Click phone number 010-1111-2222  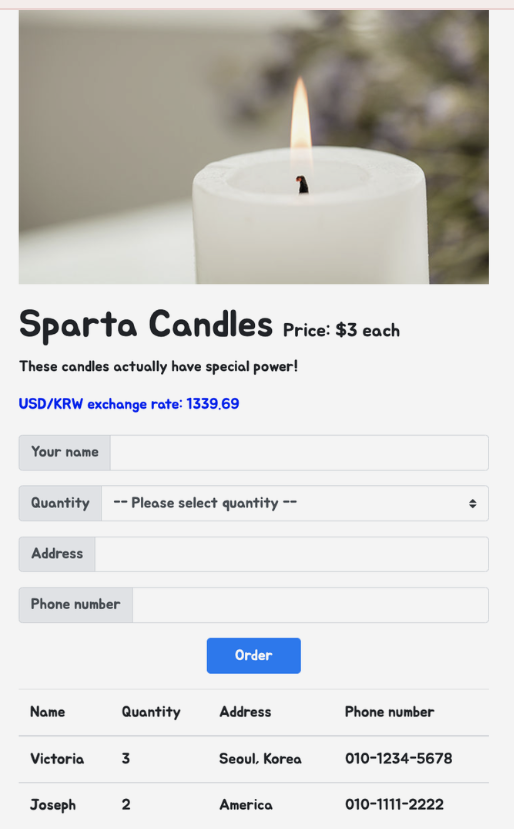tap(394, 805)
